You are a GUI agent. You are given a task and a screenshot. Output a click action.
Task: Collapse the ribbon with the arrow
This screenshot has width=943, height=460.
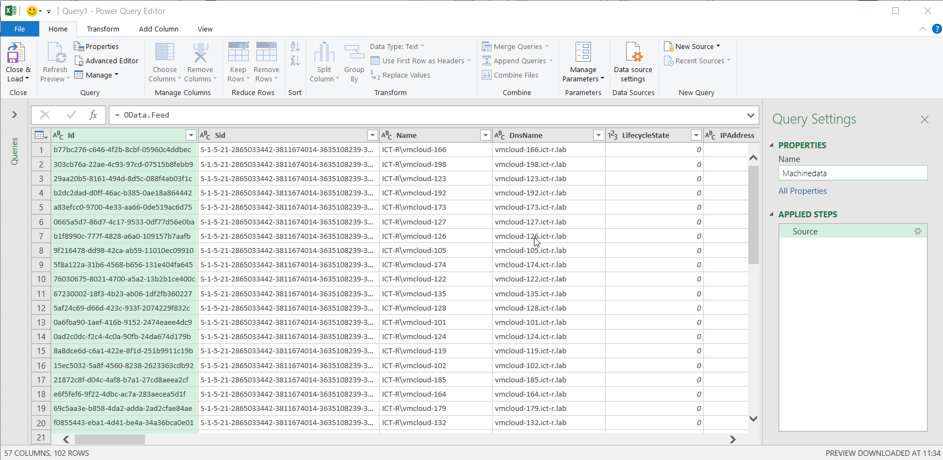(x=924, y=29)
